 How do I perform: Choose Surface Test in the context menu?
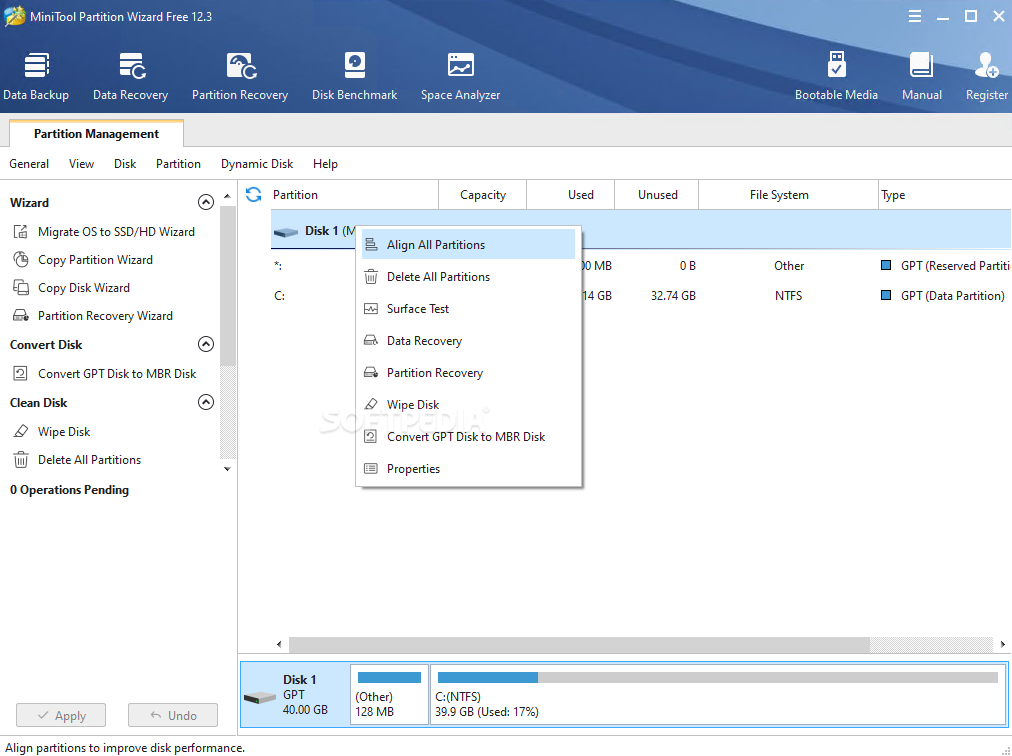coord(469,309)
